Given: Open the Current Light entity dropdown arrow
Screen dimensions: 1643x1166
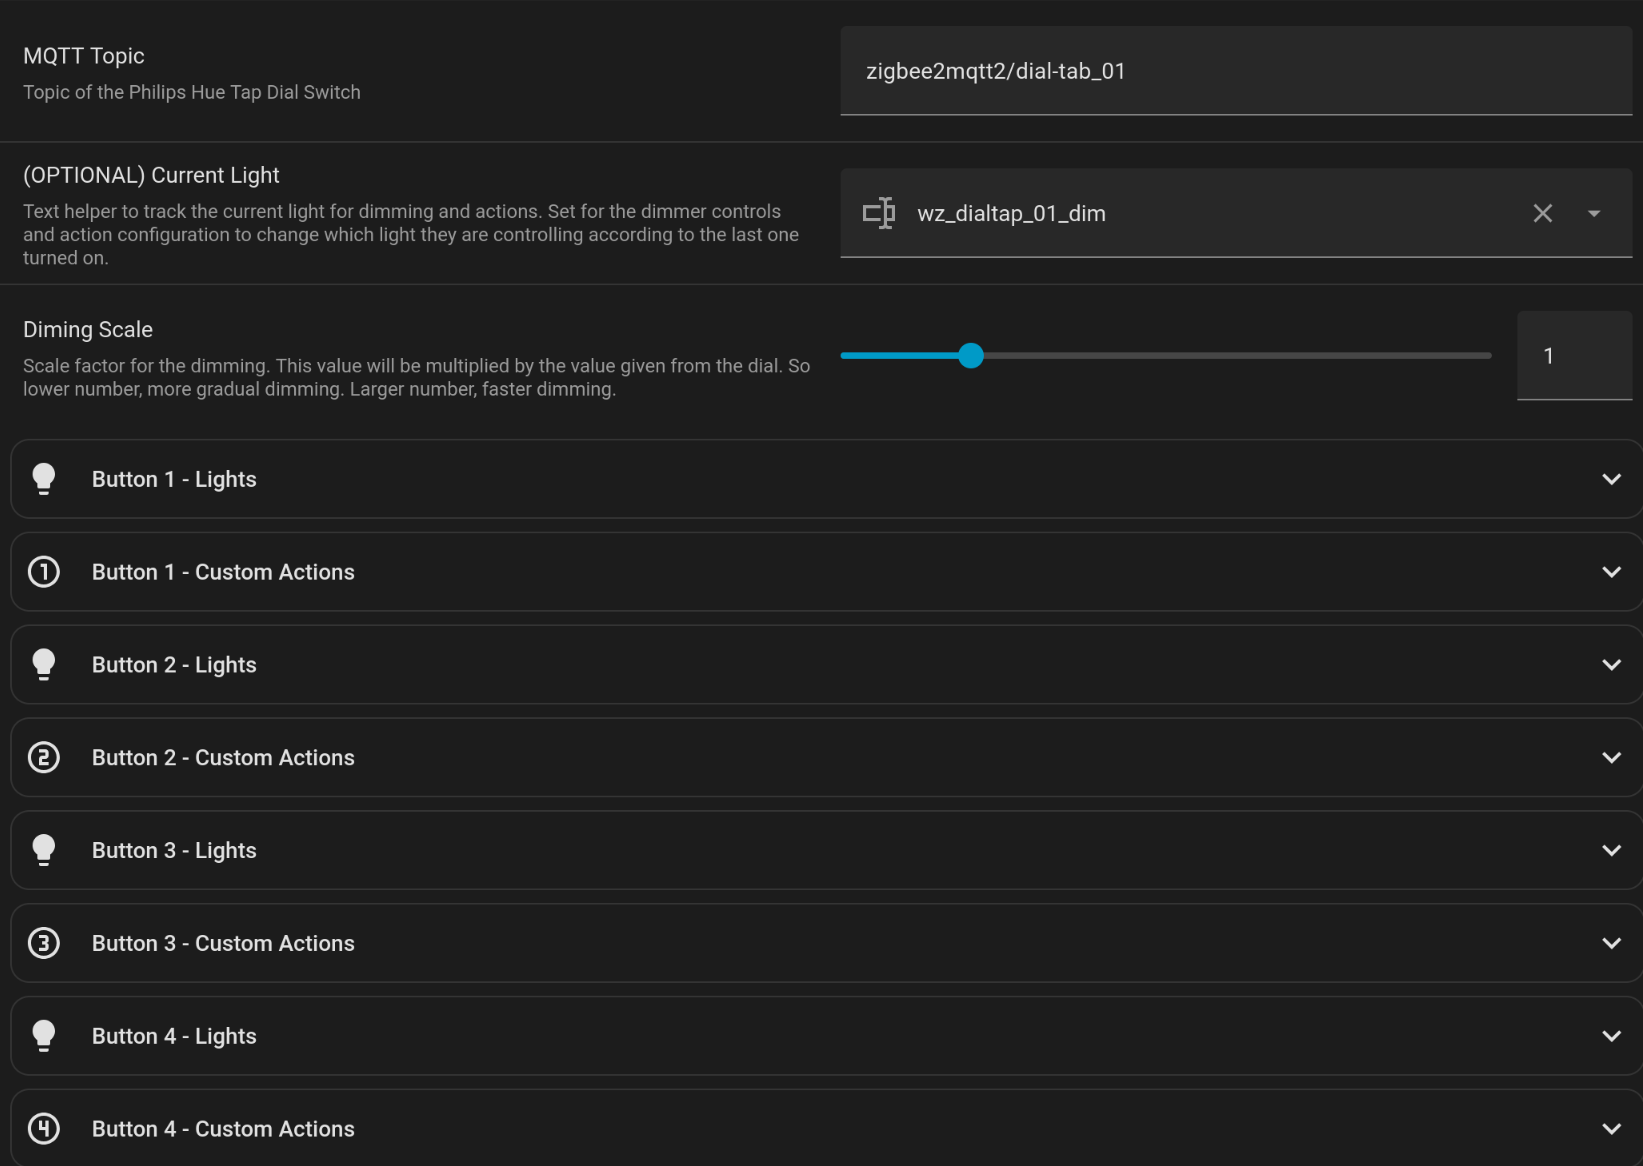Looking at the screenshot, I should 1594,213.
